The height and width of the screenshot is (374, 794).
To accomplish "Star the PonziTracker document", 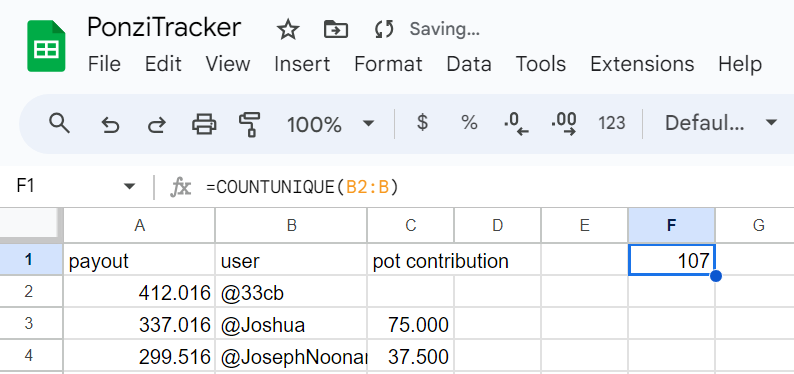I will [288, 29].
